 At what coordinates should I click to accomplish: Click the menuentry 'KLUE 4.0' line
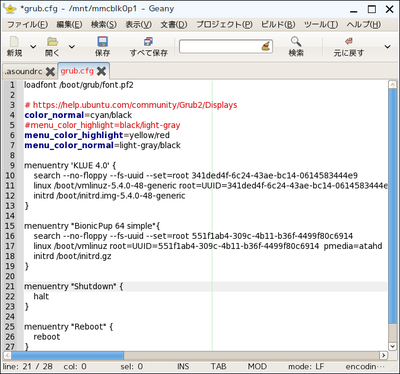coord(70,166)
